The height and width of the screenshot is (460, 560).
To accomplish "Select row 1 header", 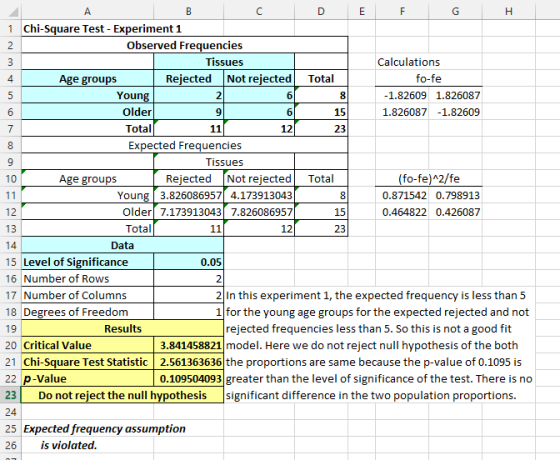I will tap(11, 29).
